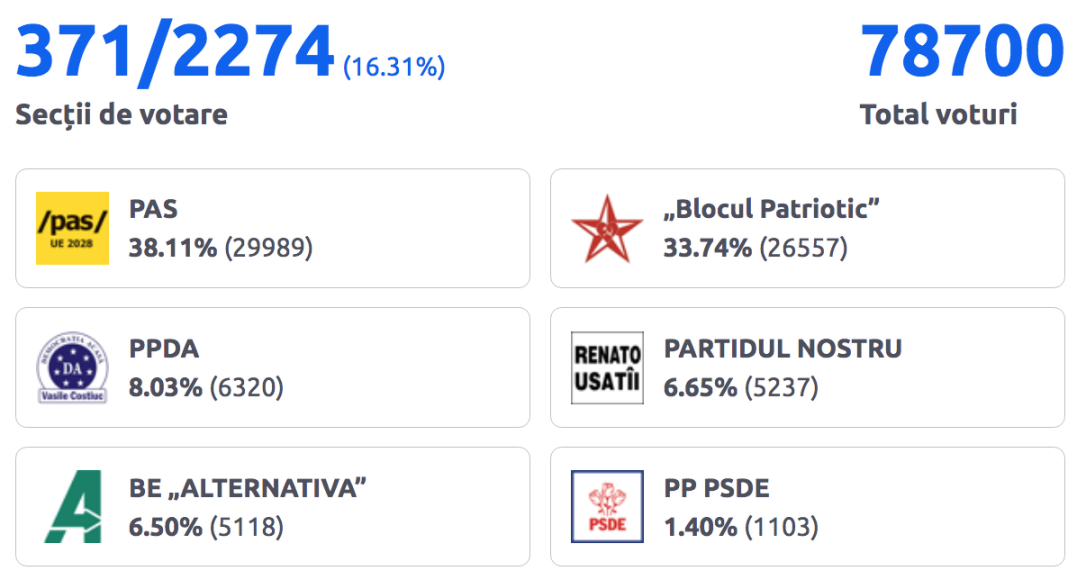Click the BE „ALTERNATIVA” heading
Screen dimensions: 1068x580
[248, 488]
